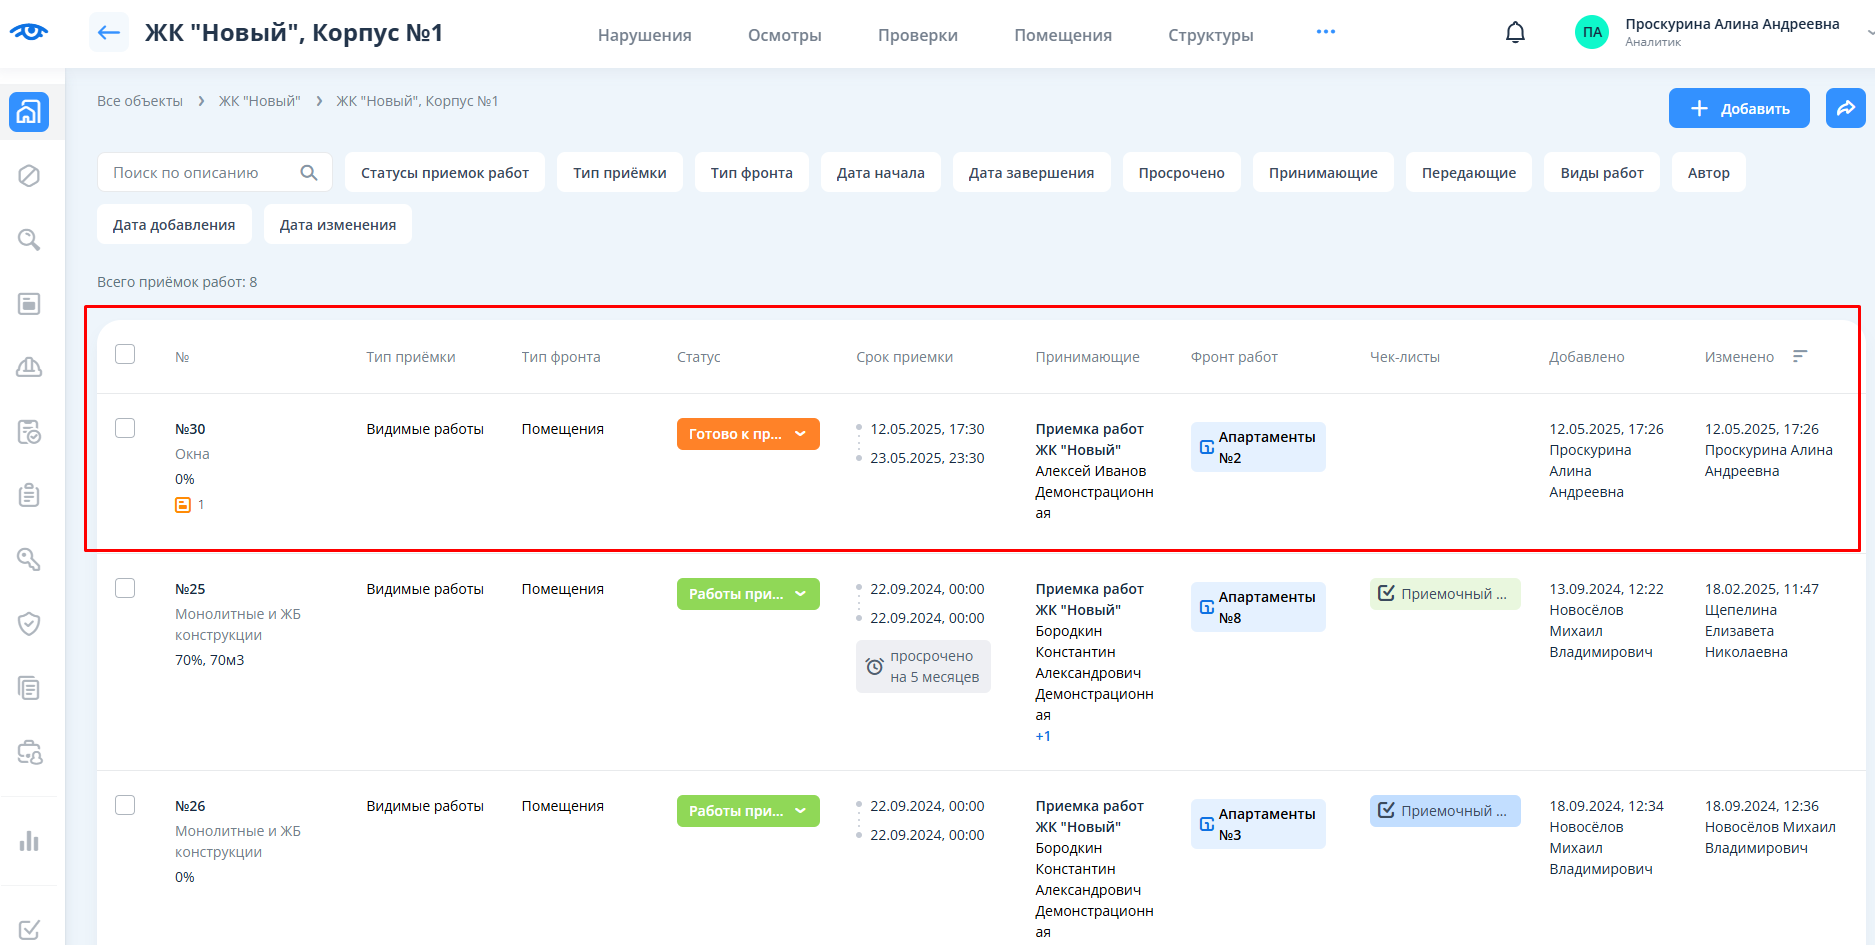
Task: Tick the checkbox for row №30
Action: pyautogui.click(x=125, y=428)
